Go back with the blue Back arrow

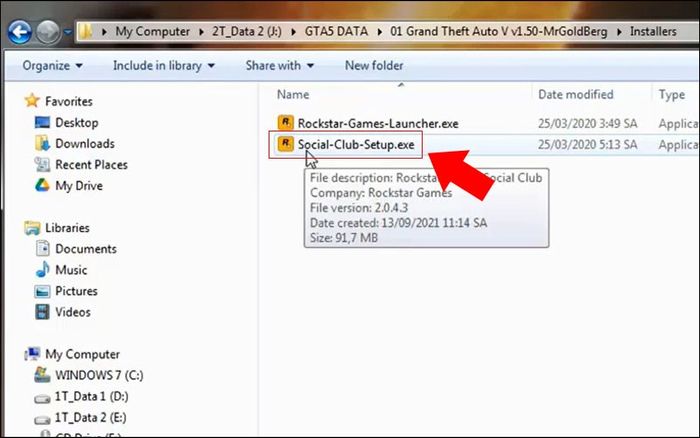click(19, 32)
